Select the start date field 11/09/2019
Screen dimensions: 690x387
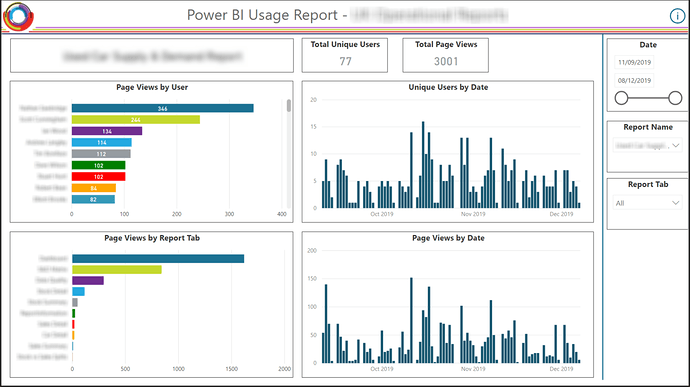pyautogui.click(x=634, y=63)
